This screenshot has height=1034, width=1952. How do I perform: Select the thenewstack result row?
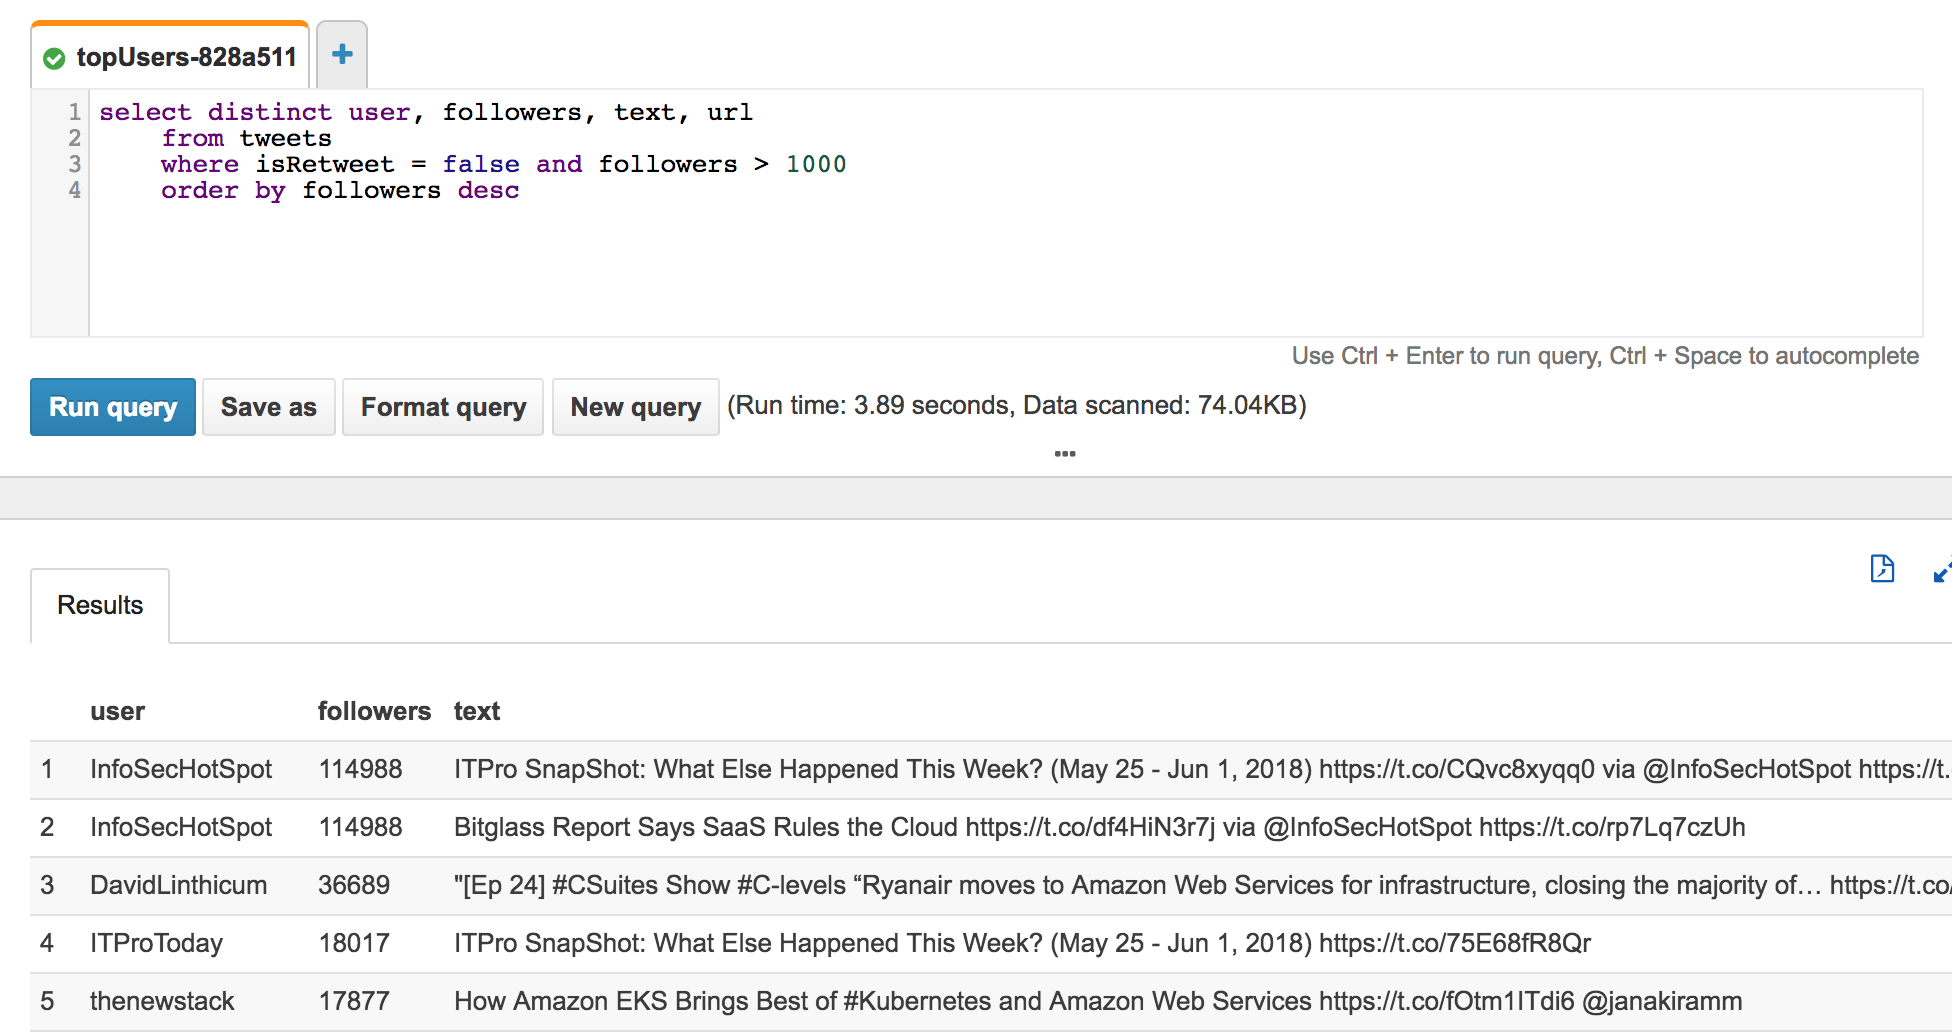coord(991,1001)
